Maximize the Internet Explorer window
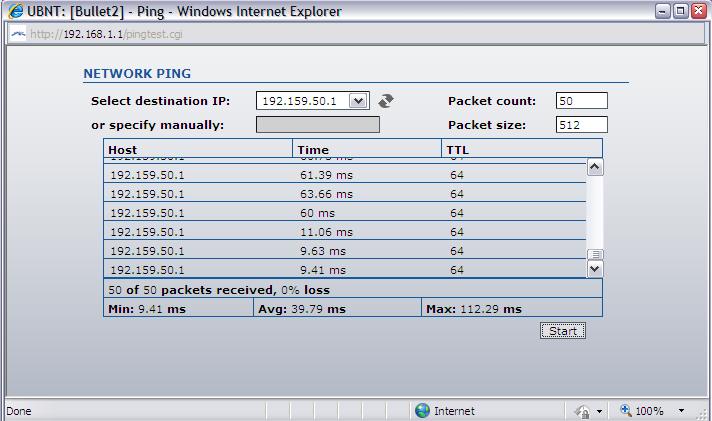The width and height of the screenshot is (712, 421). [681, 11]
